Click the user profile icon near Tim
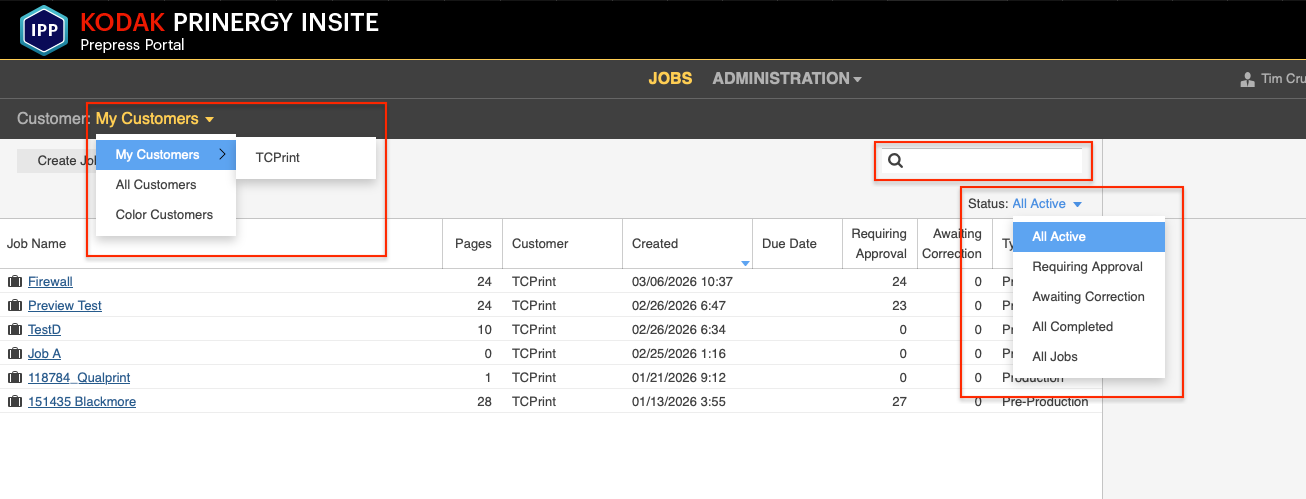Viewport: 1306px width, 499px height. point(1247,79)
